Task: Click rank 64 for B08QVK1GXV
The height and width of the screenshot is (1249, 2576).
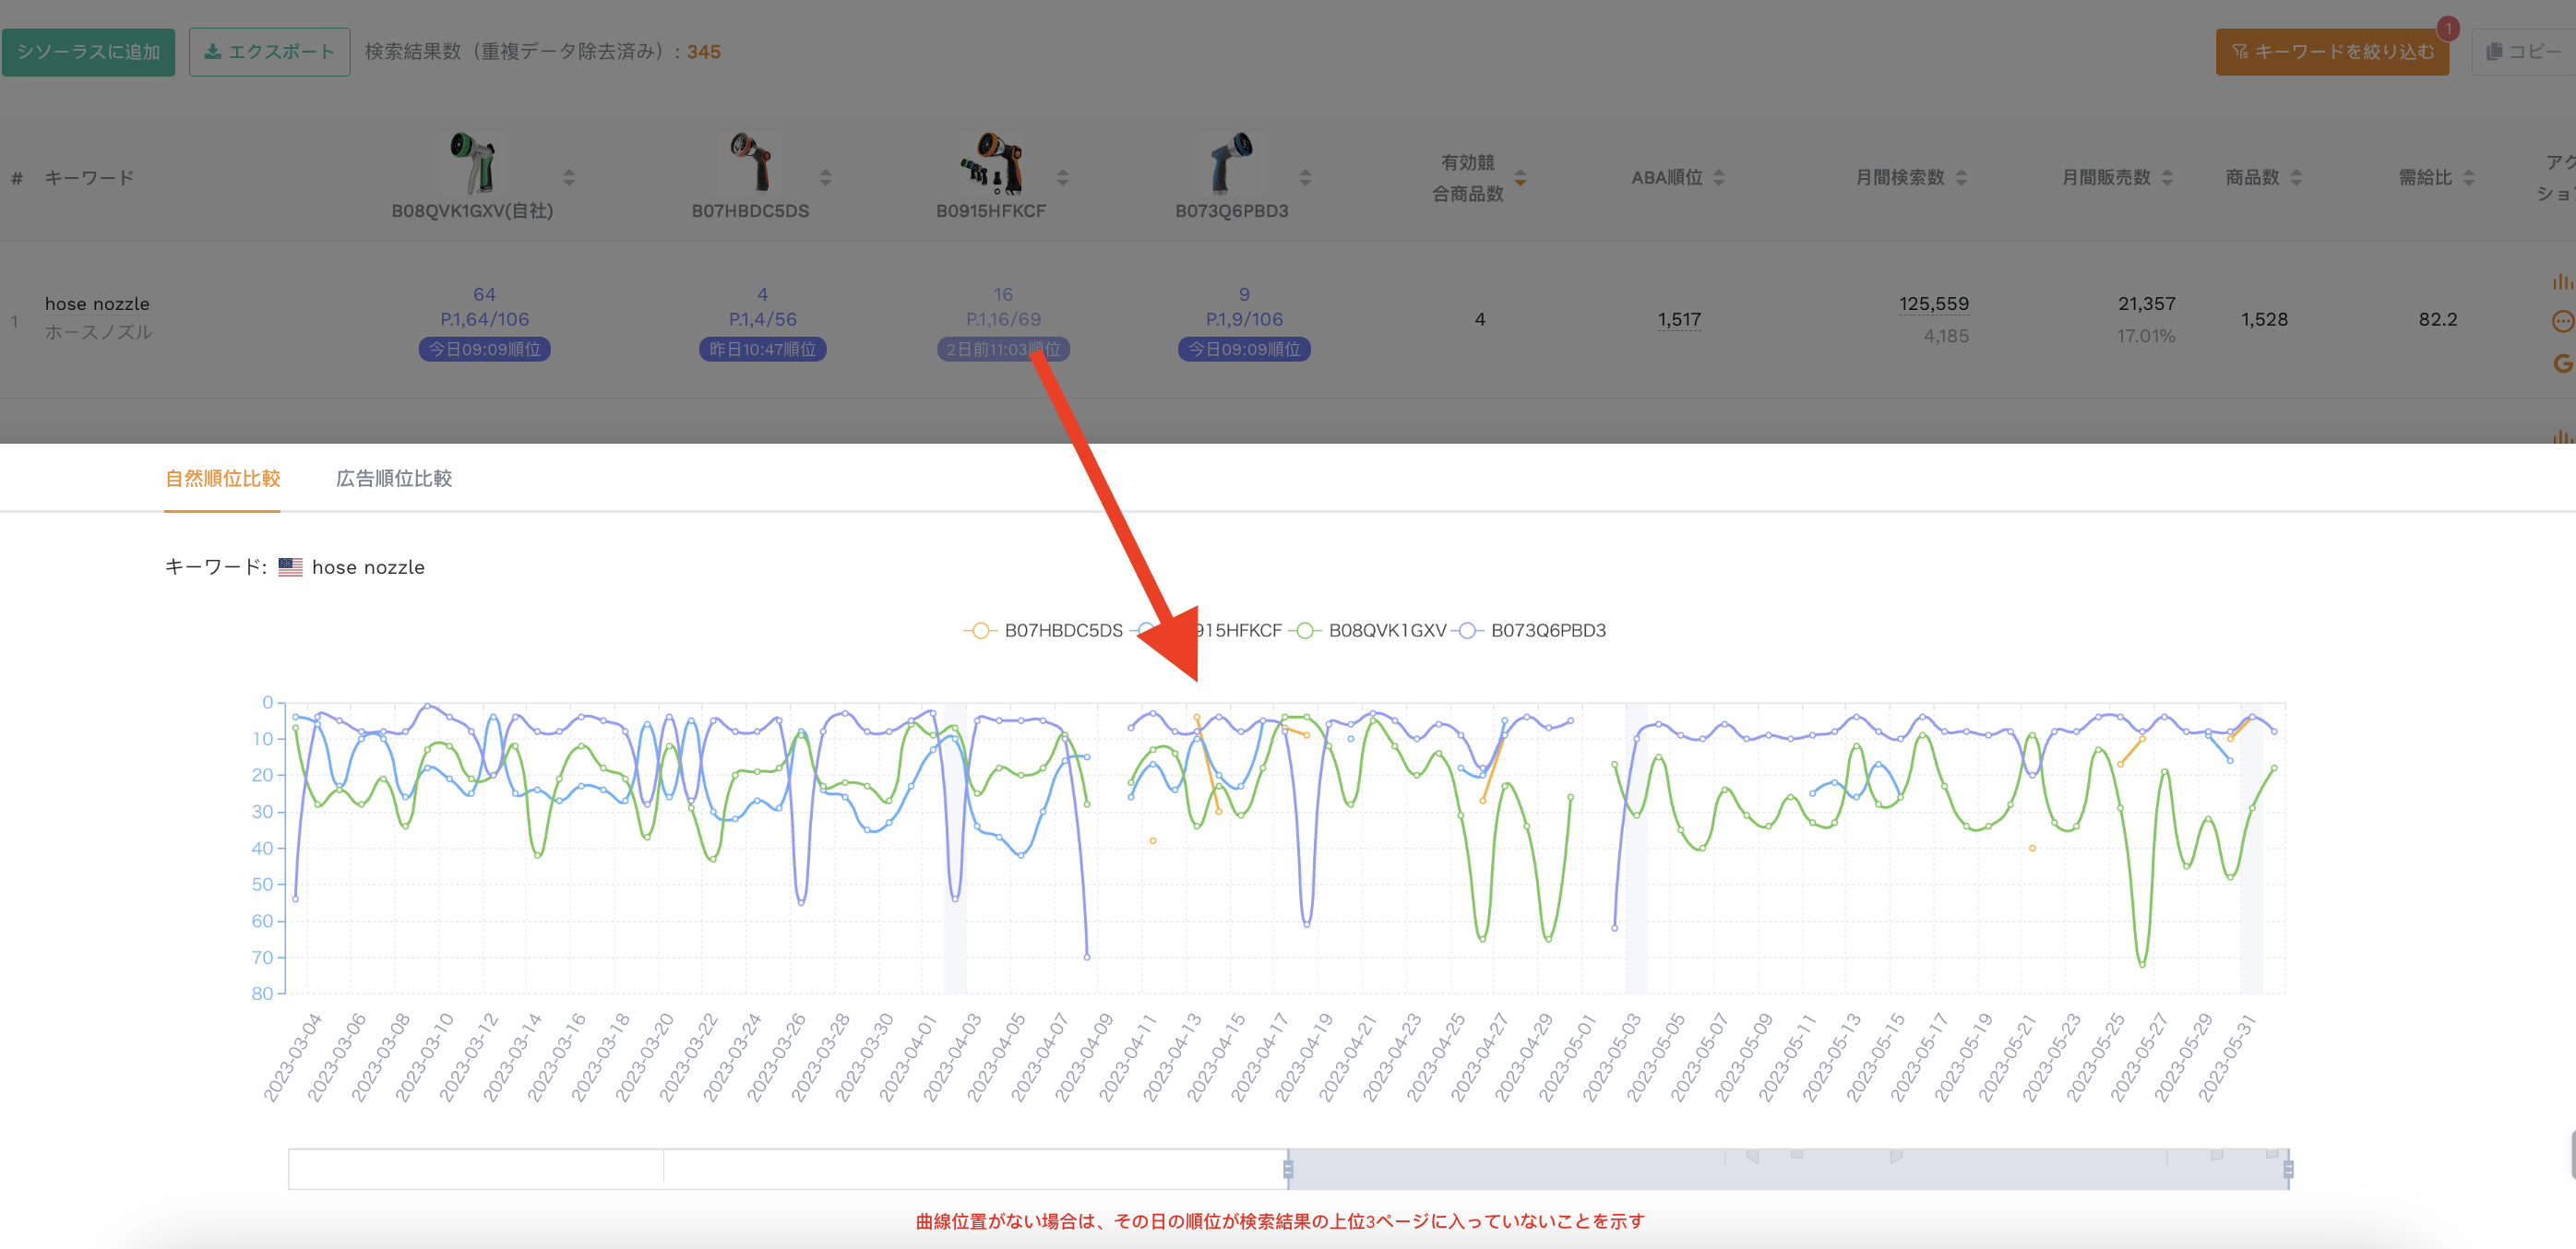Action: click(x=484, y=295)
